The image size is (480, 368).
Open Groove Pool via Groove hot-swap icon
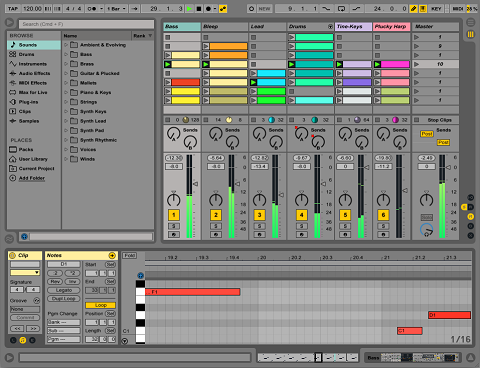36,300
